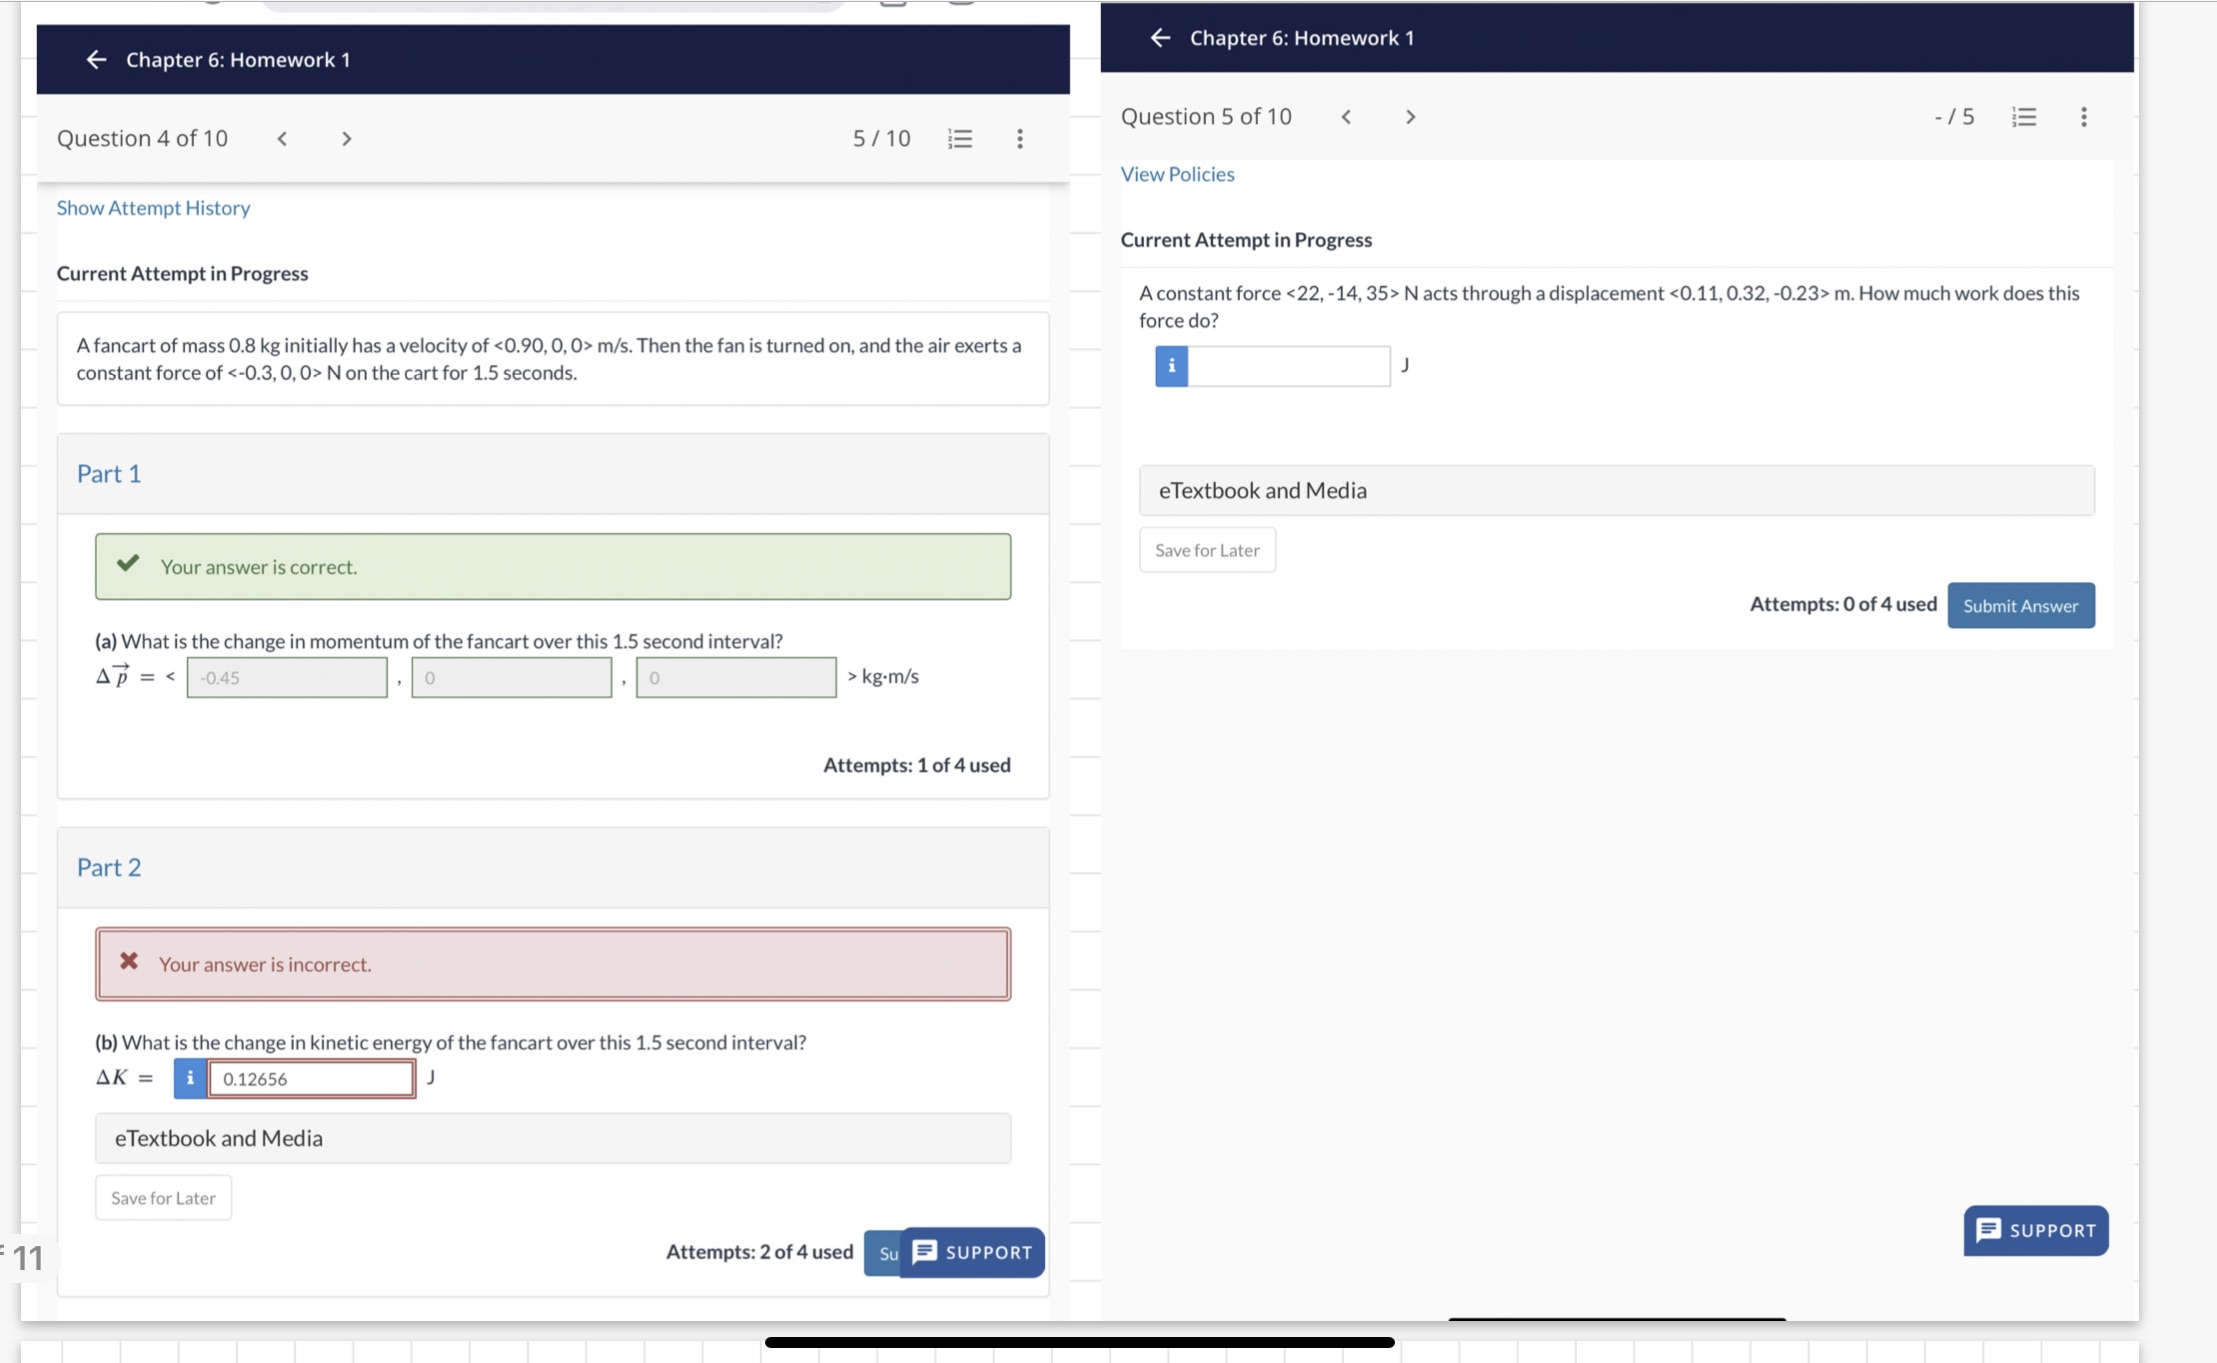The height and width of the screenshot is (1363, 2217).
Task: Open question list icon for Question 4
Action: pos(959,139)
